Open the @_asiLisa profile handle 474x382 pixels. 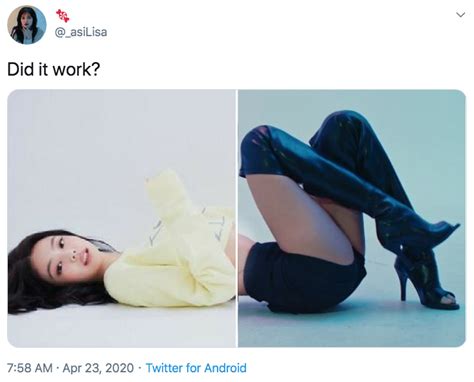(x=81, y=32)
